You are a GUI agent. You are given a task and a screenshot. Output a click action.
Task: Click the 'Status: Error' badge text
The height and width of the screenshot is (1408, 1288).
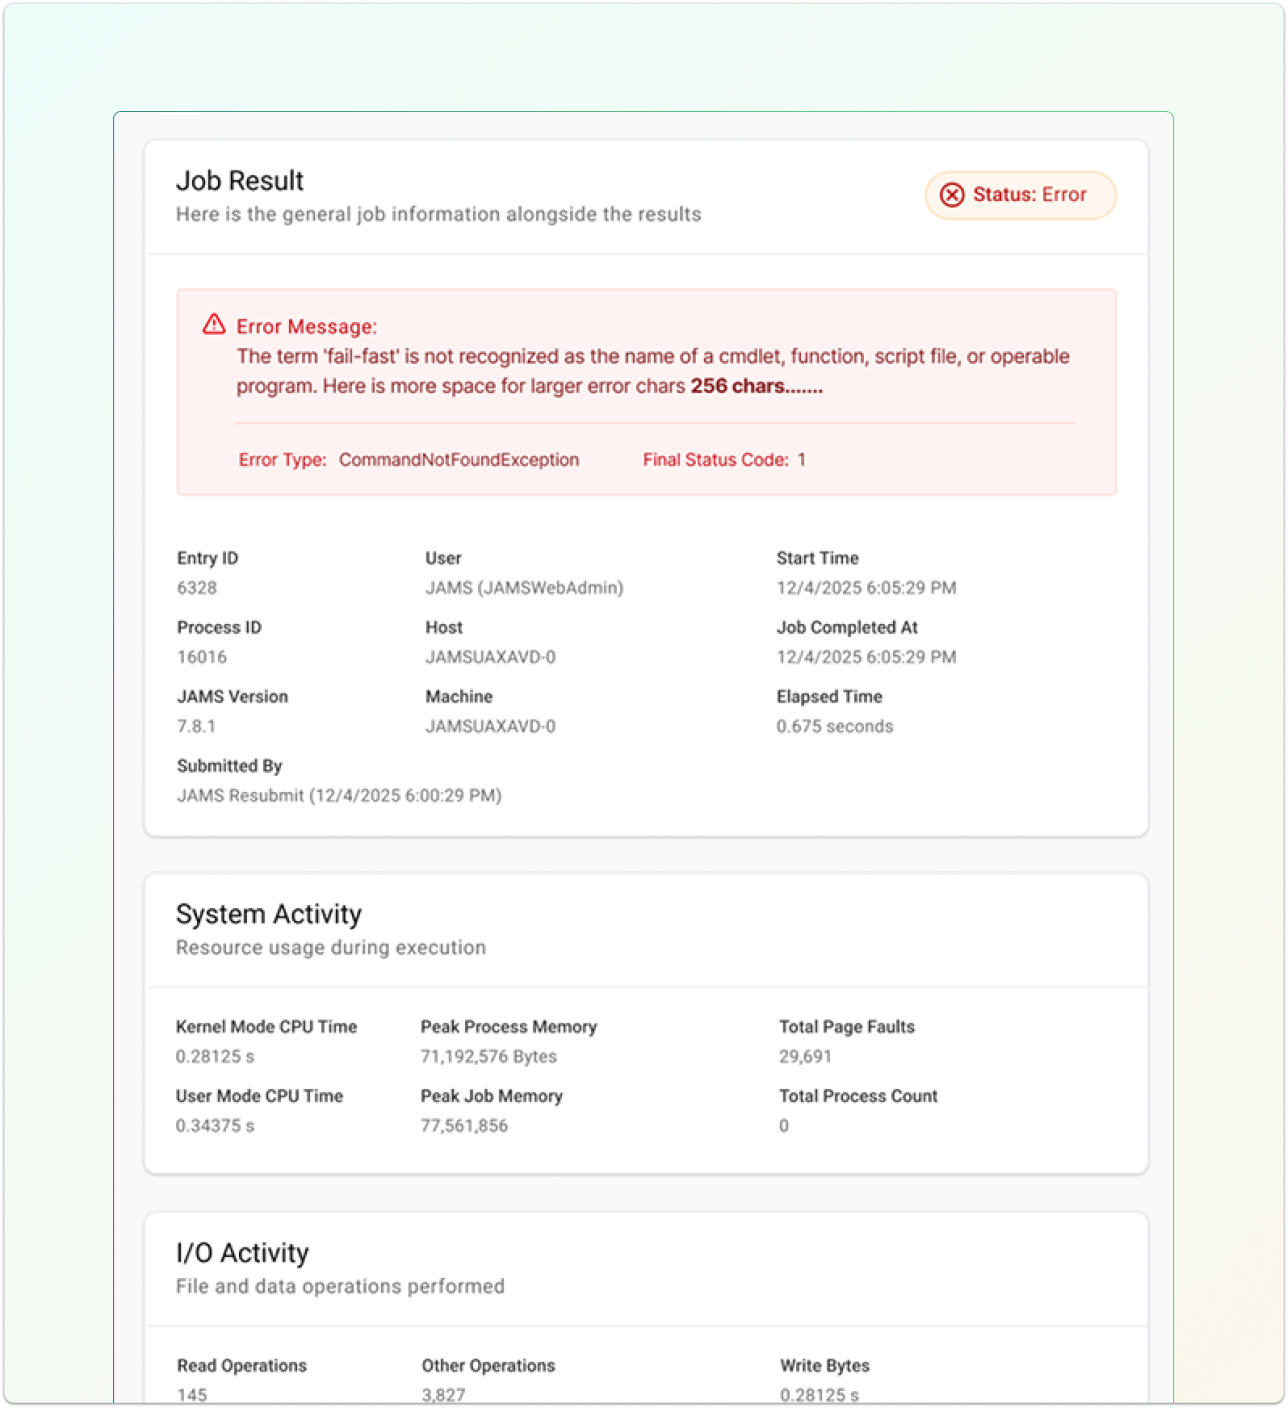pyautogui.click(x=1029, y=195)
